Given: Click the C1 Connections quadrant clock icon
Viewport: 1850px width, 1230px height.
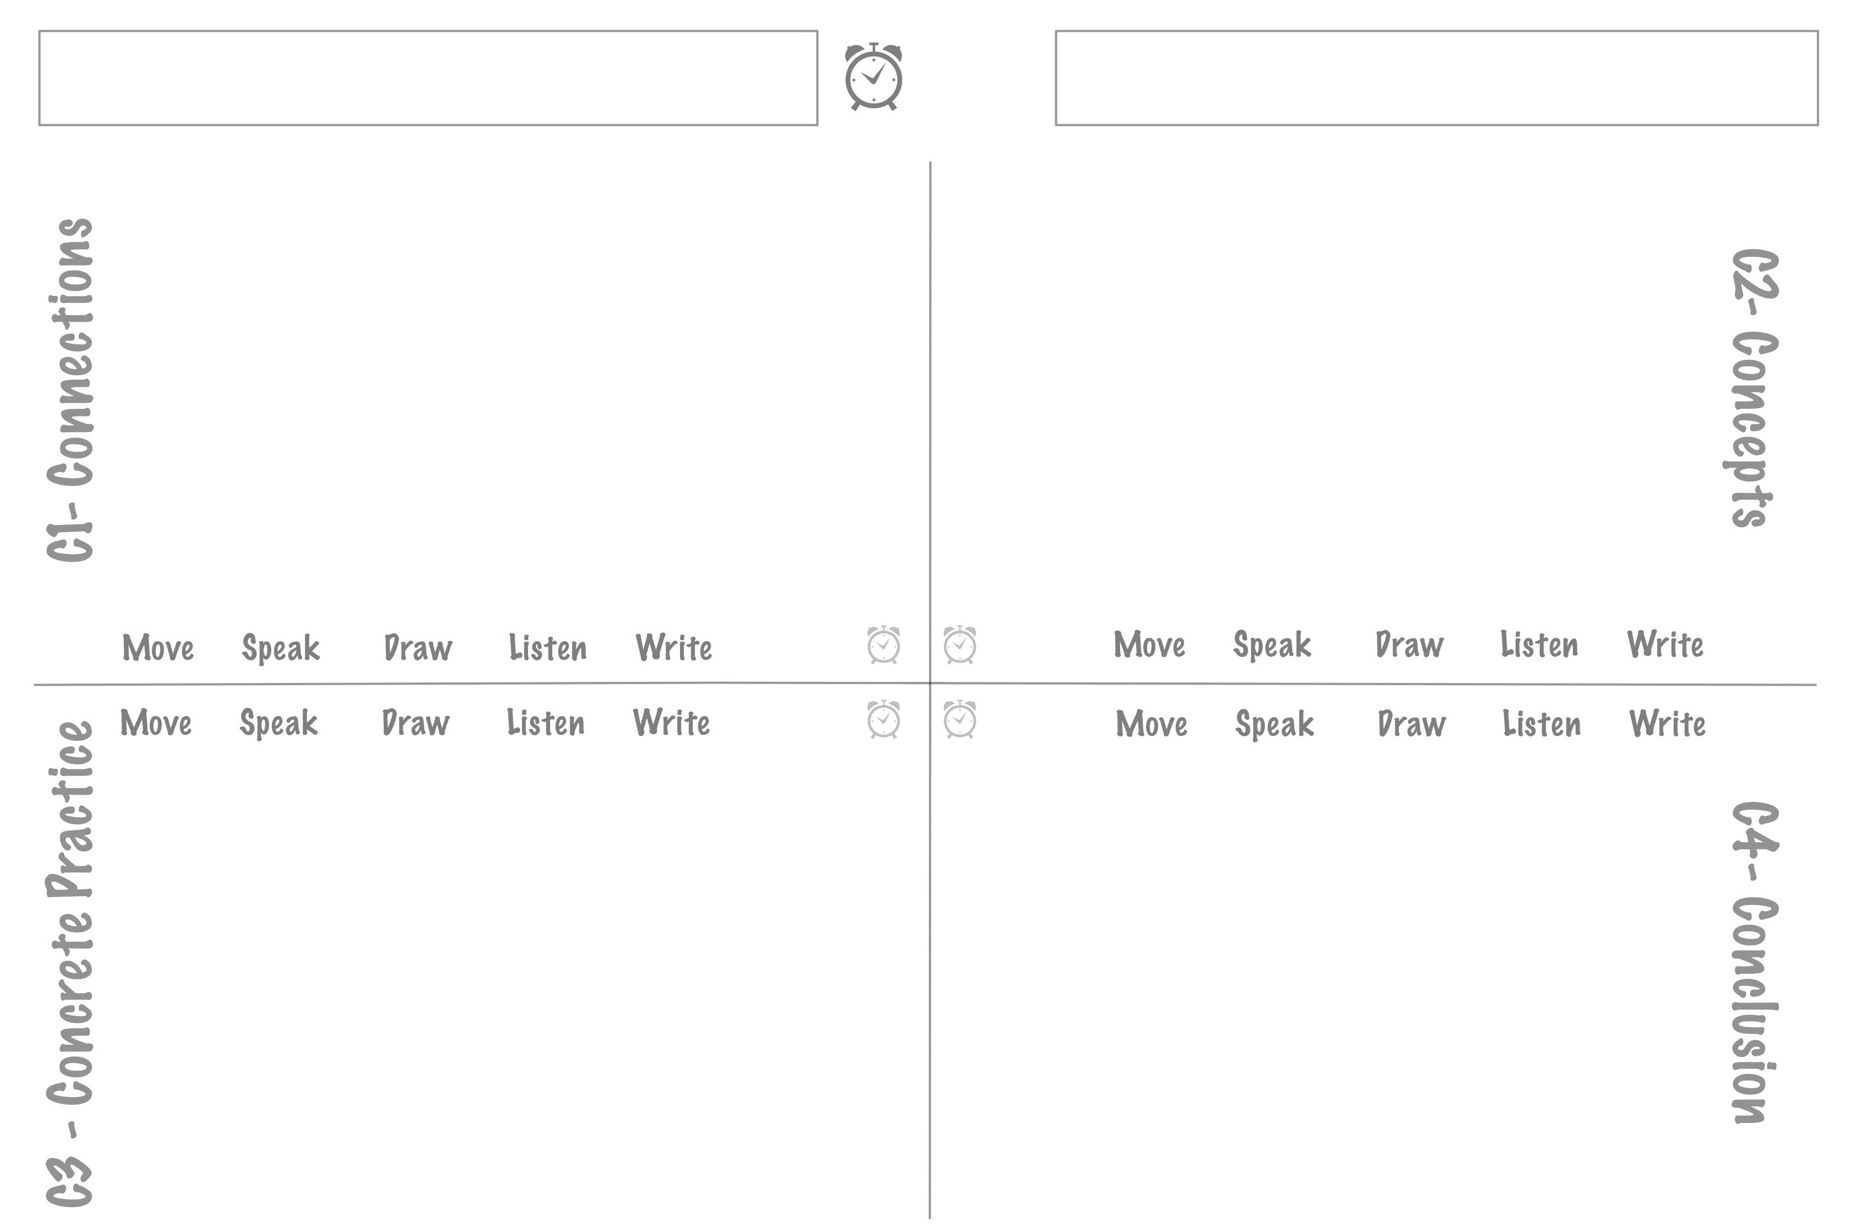Looking at the screenshot, I should [x=883, y=645].
